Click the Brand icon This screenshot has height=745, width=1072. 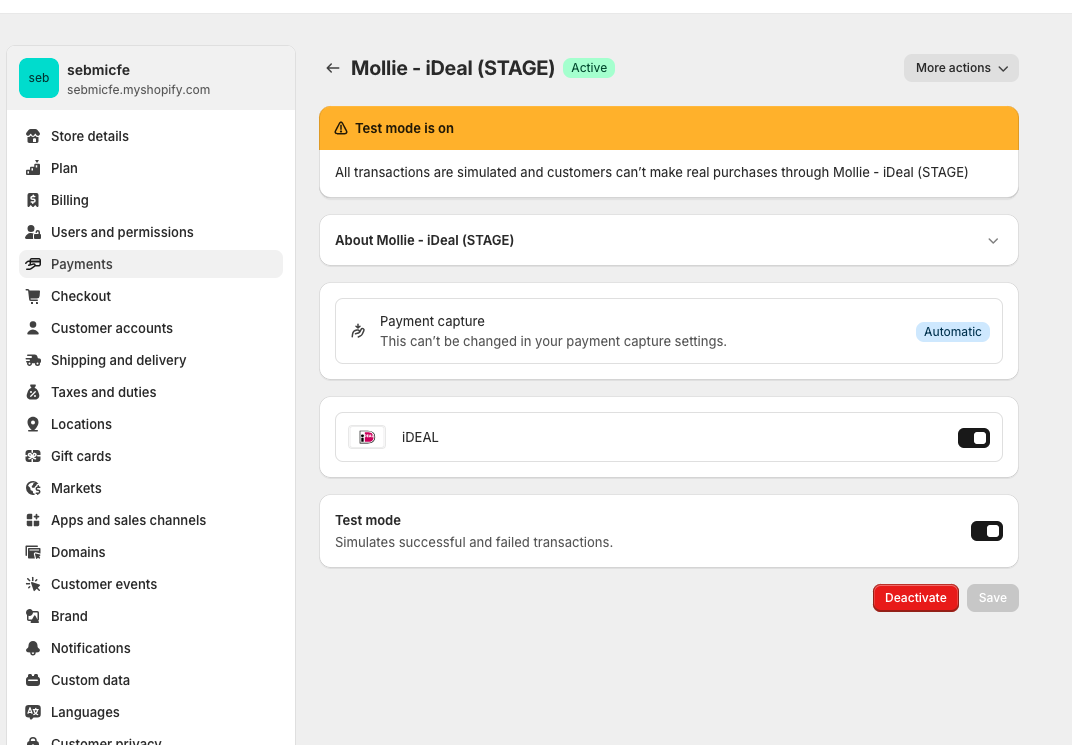pyautogui.click(x=33, y=617)
